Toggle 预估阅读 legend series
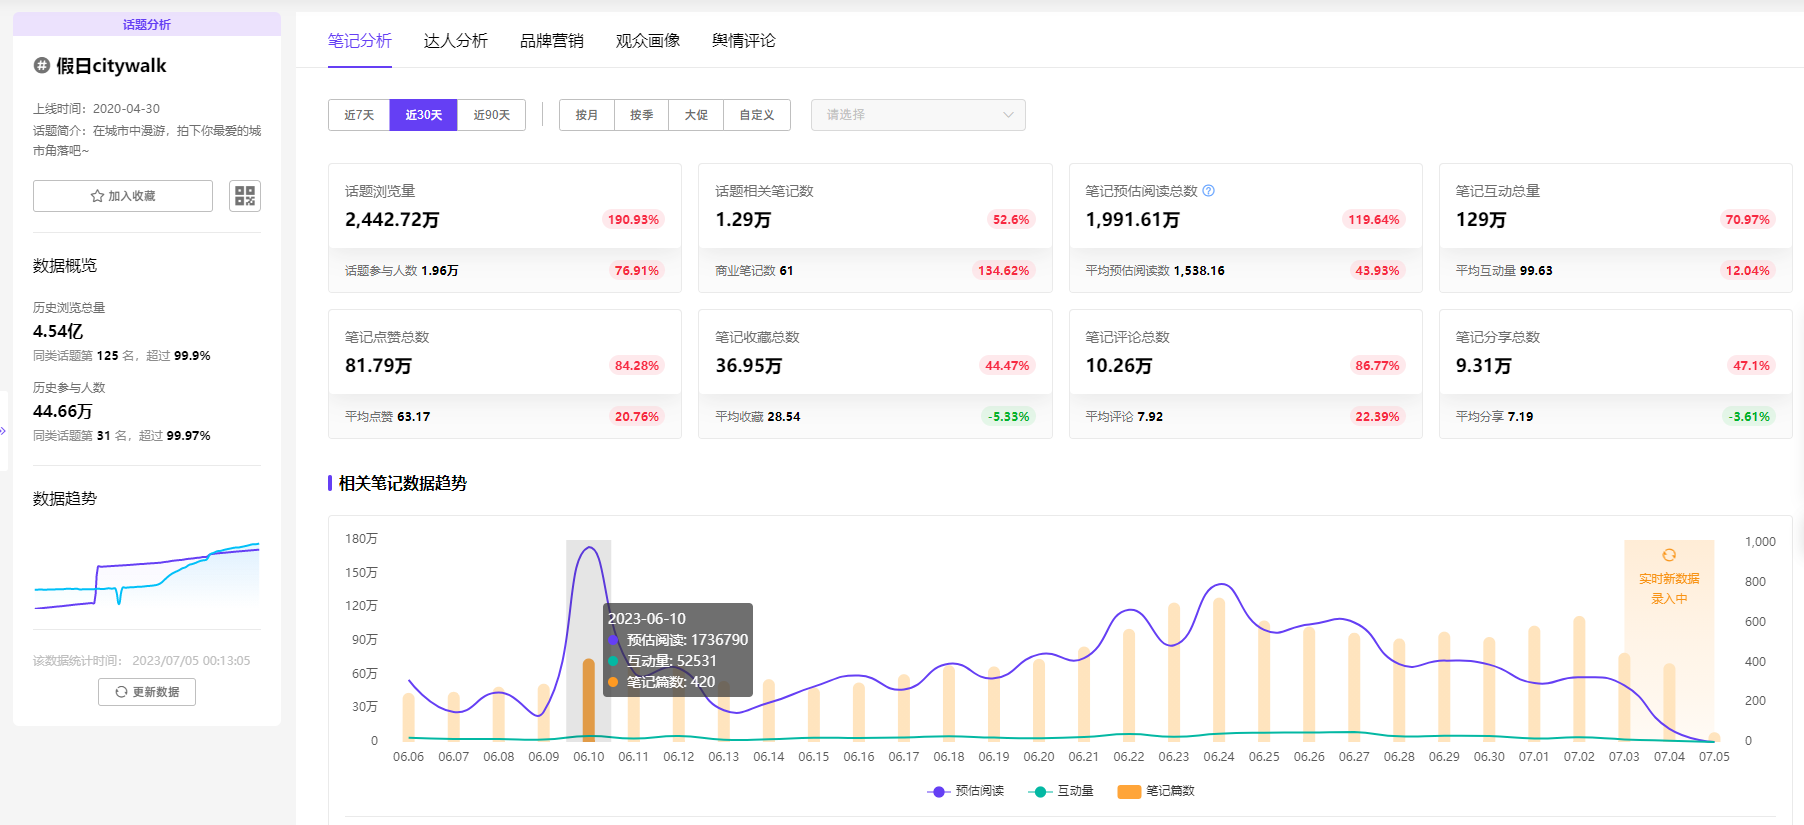 [966, 791]
